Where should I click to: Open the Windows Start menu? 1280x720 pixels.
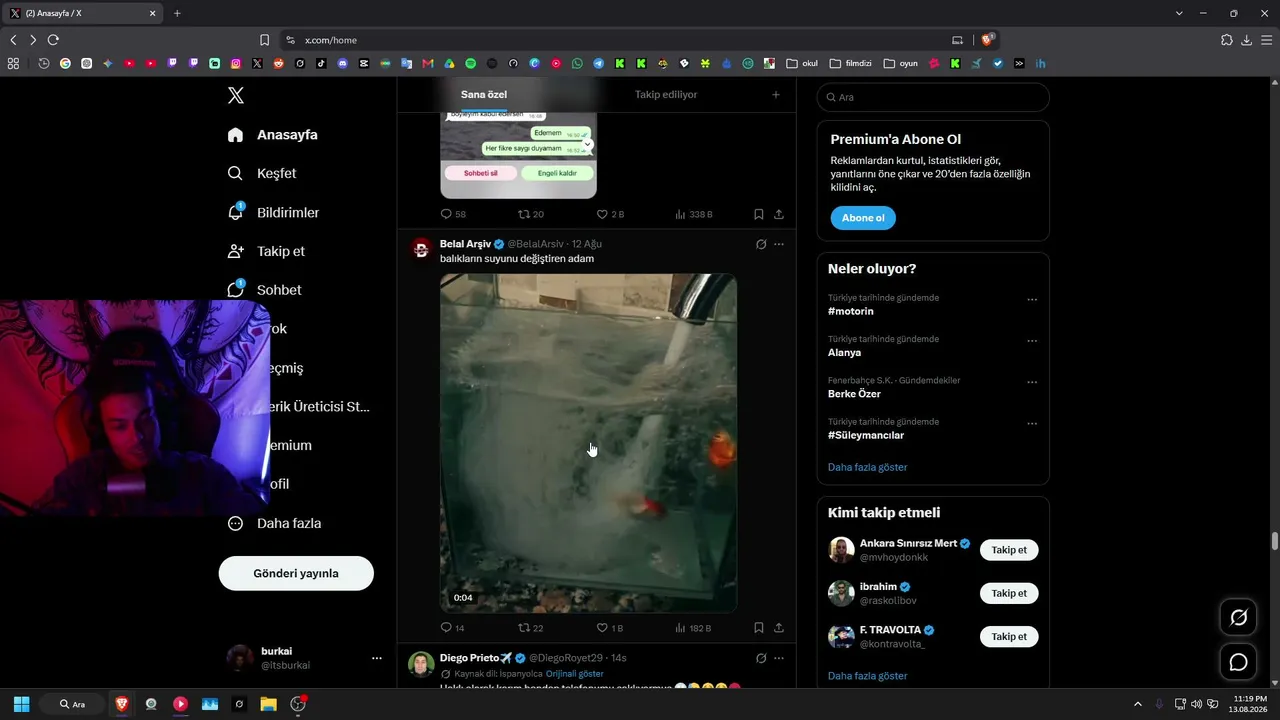pos(21,704)
